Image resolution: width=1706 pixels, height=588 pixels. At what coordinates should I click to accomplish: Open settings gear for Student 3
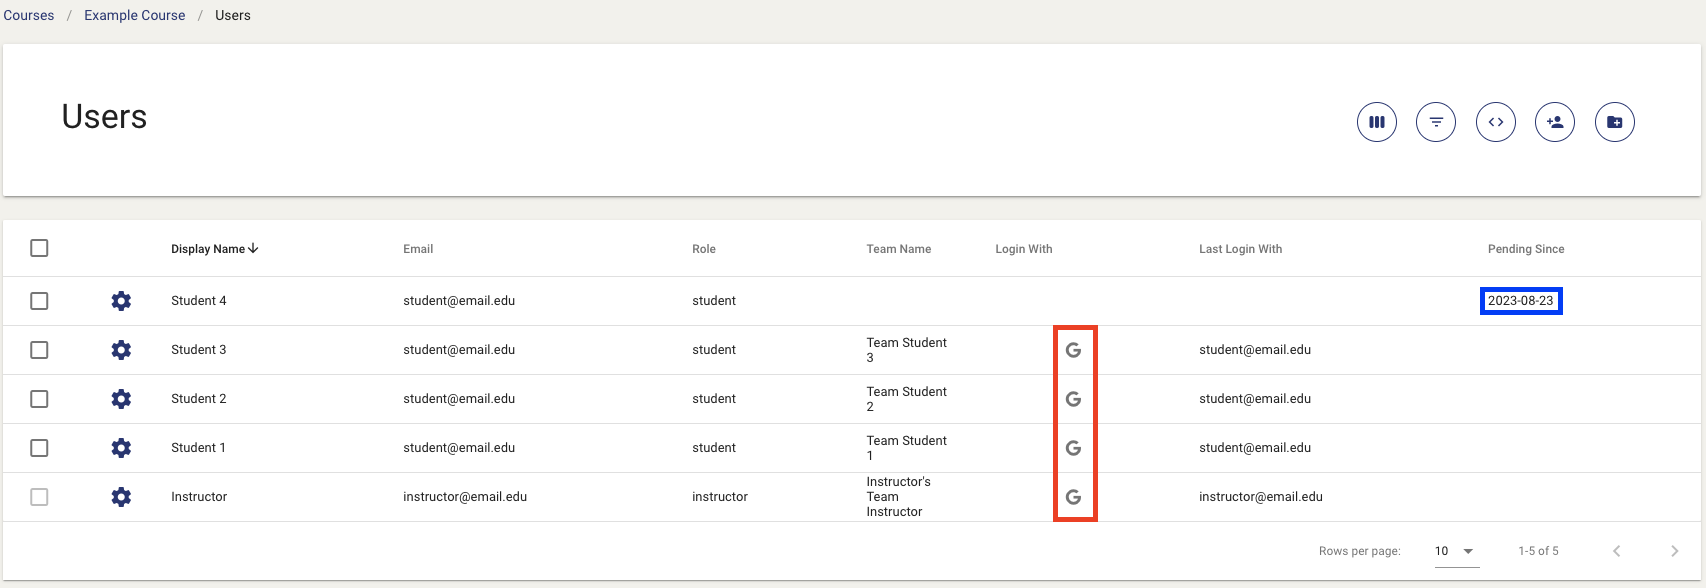pos(121,350)
